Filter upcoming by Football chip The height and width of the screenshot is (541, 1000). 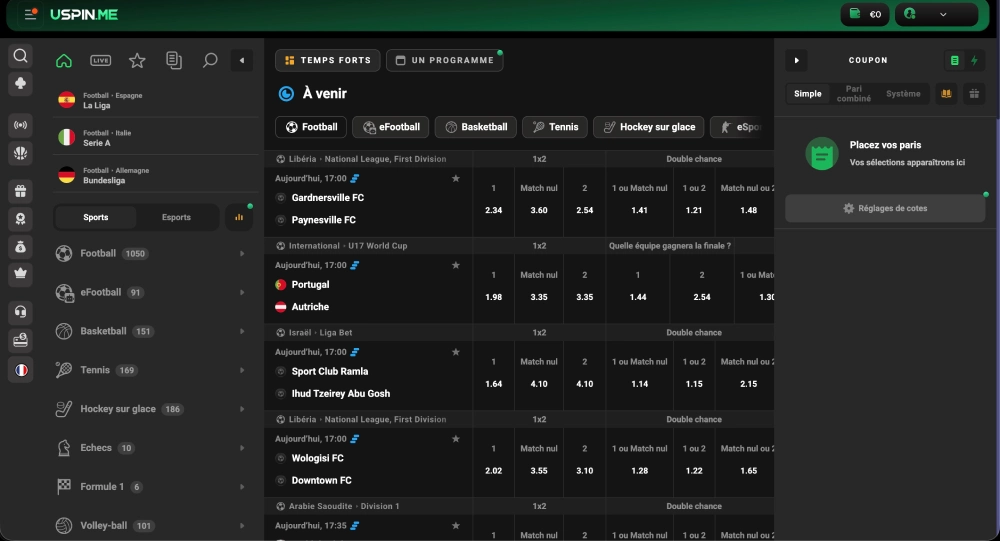311,127
